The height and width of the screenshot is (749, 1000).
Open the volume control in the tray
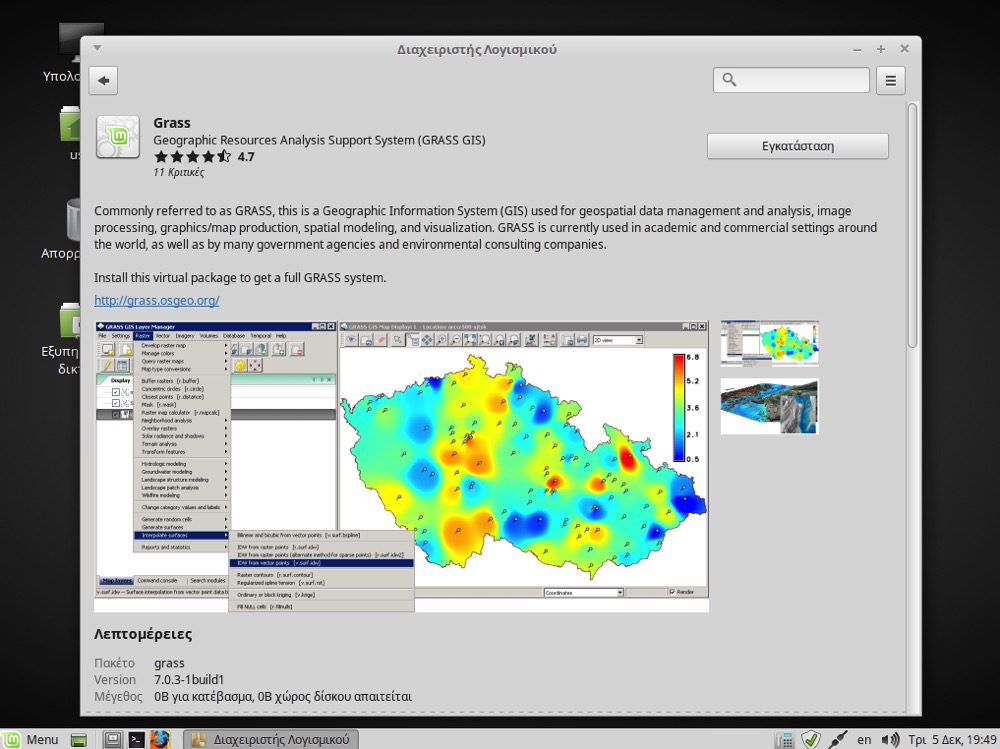point(890,739)
